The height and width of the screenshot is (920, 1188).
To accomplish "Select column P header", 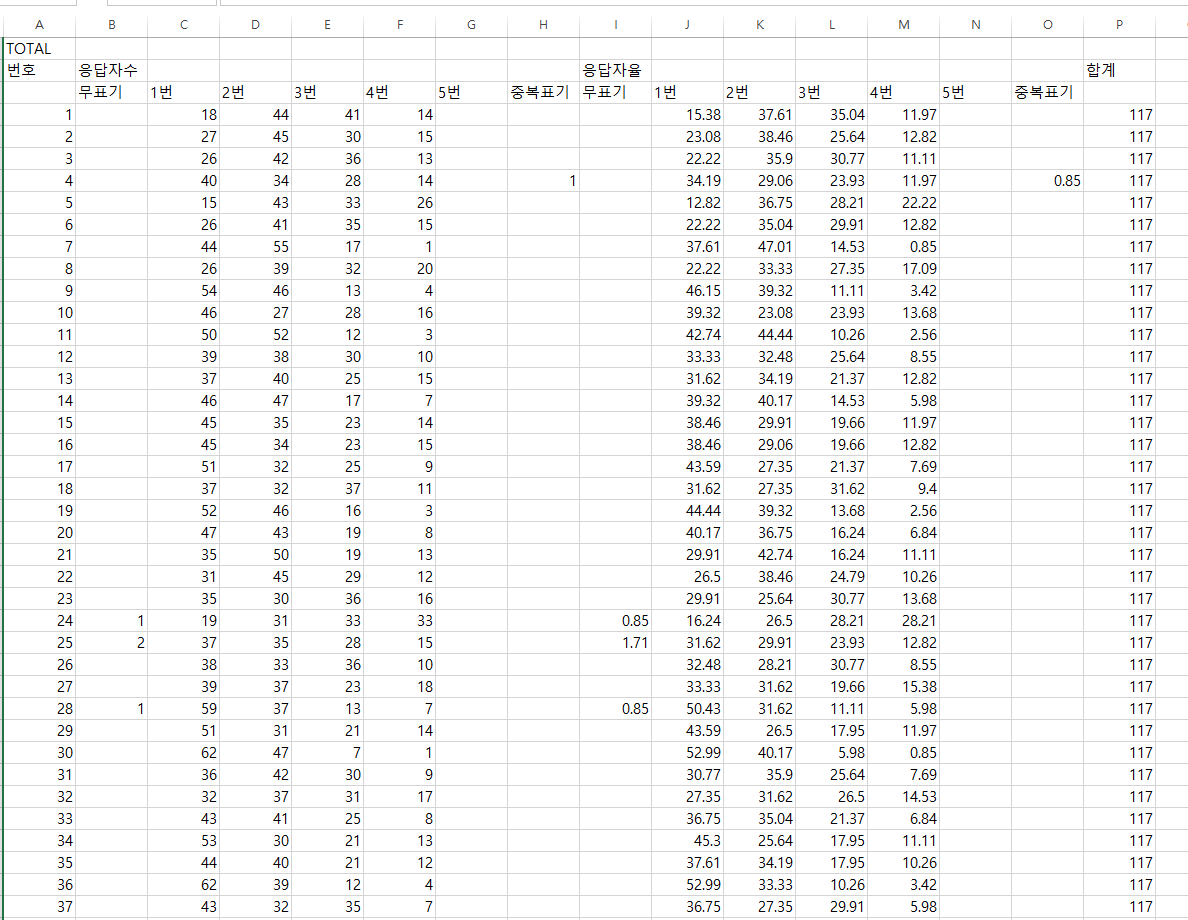I will tap(1119, 25).
